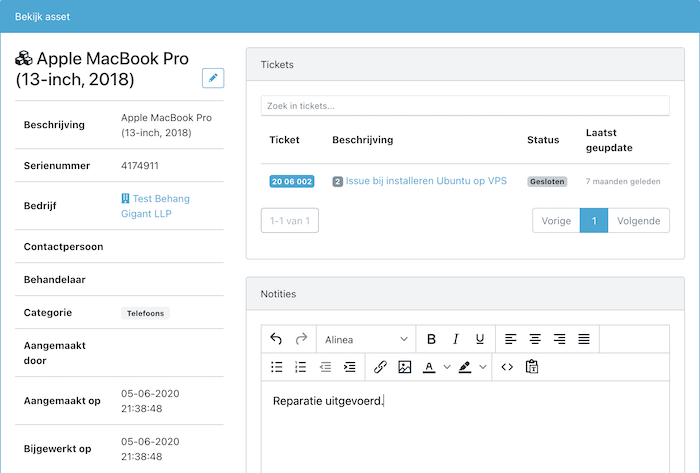
Task: Justify the note text
Action: point(584,339)
